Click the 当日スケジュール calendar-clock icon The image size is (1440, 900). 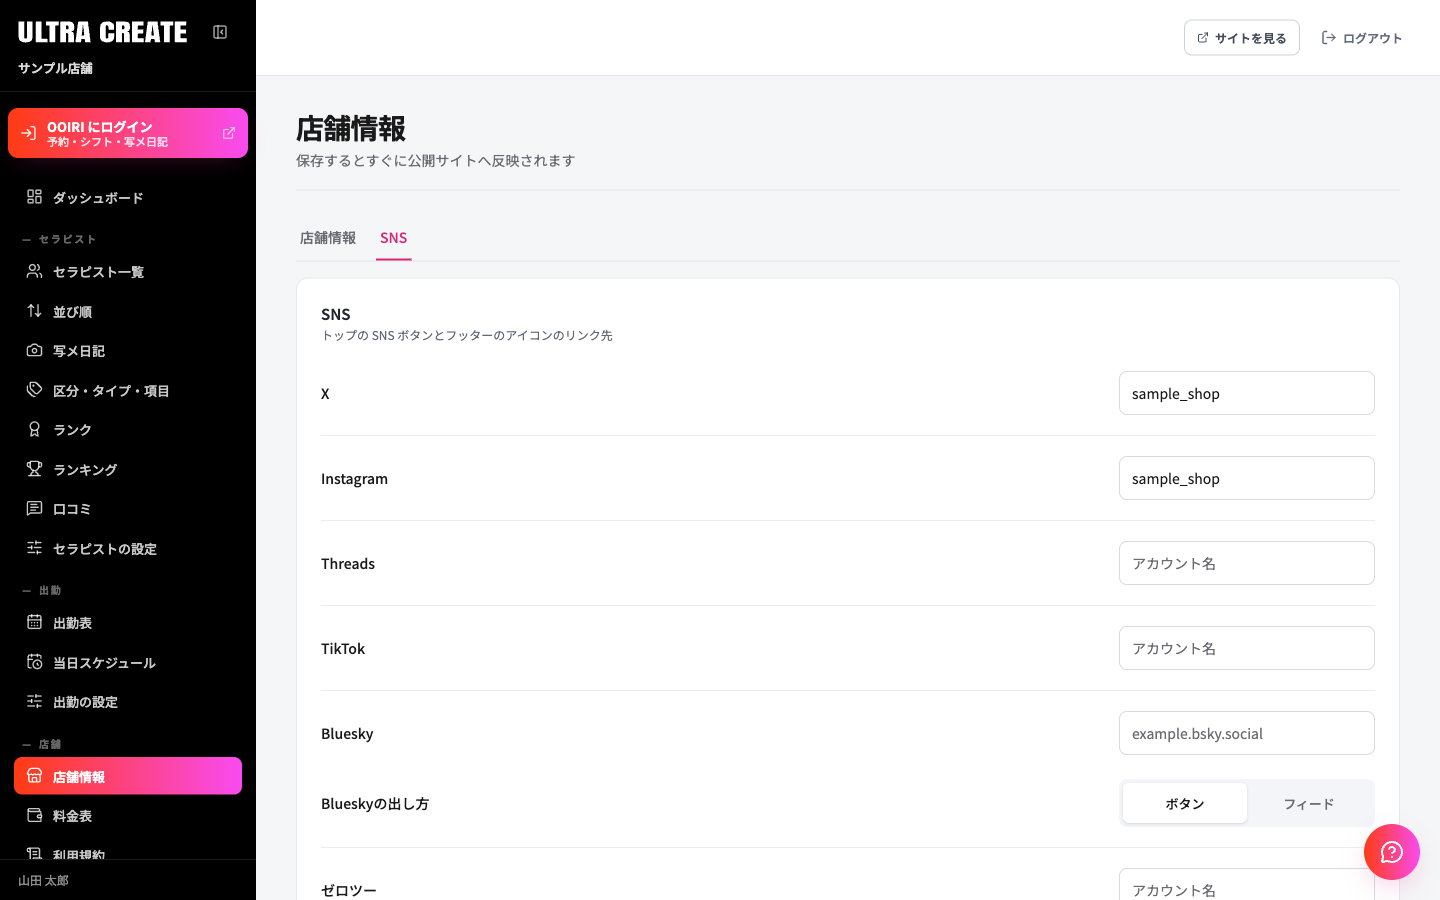[x=34, y=662]
